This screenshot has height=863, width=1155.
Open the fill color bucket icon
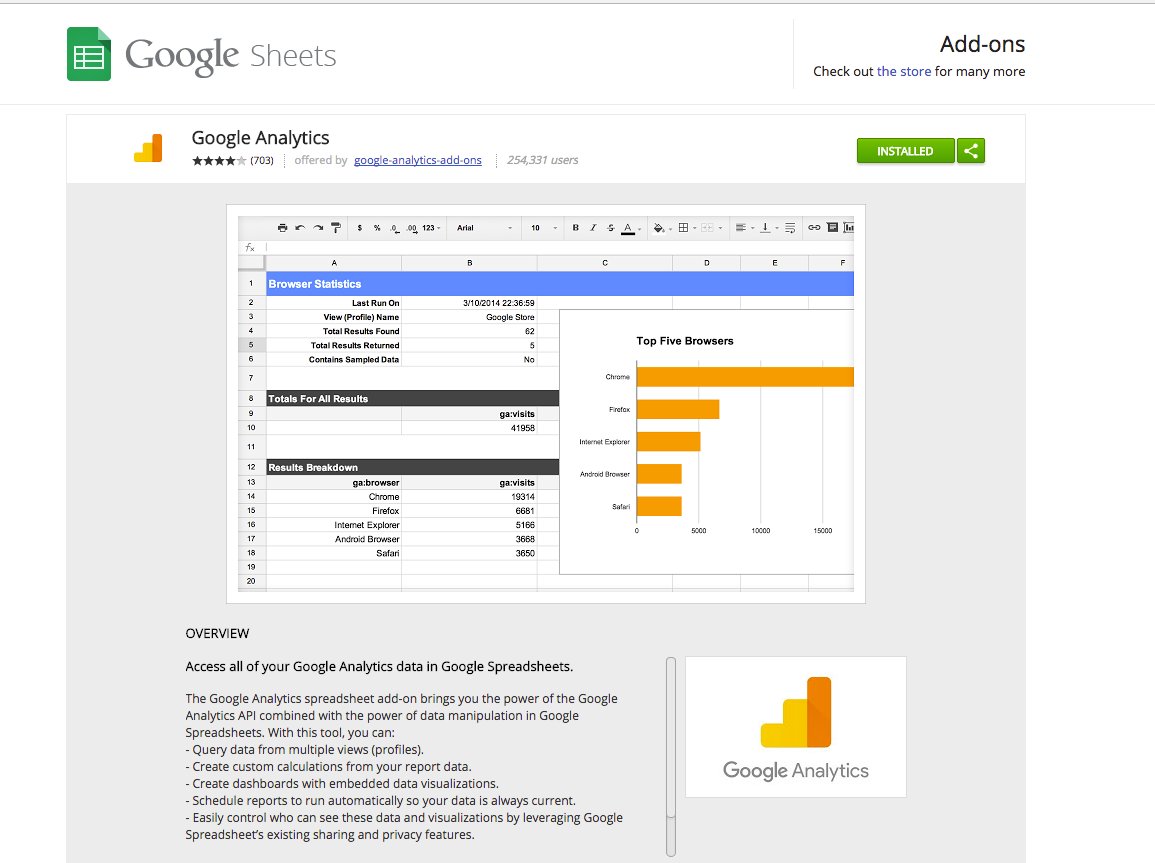coord(661,228)
